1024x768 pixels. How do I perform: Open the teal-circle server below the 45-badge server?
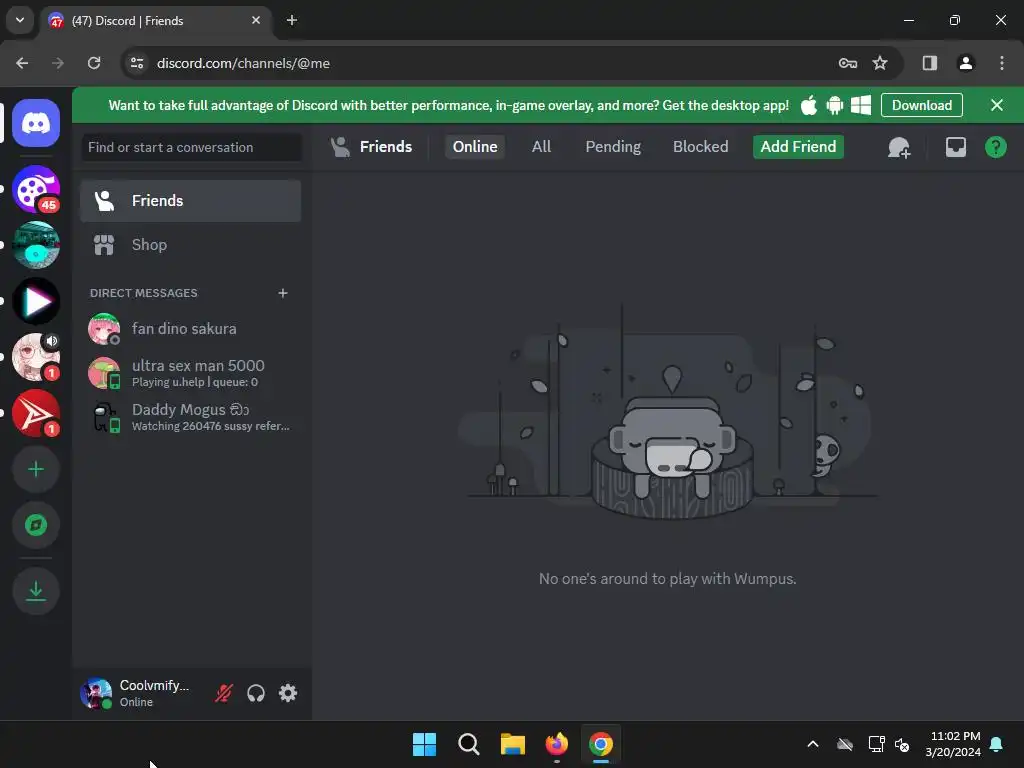tap(36, 245)
